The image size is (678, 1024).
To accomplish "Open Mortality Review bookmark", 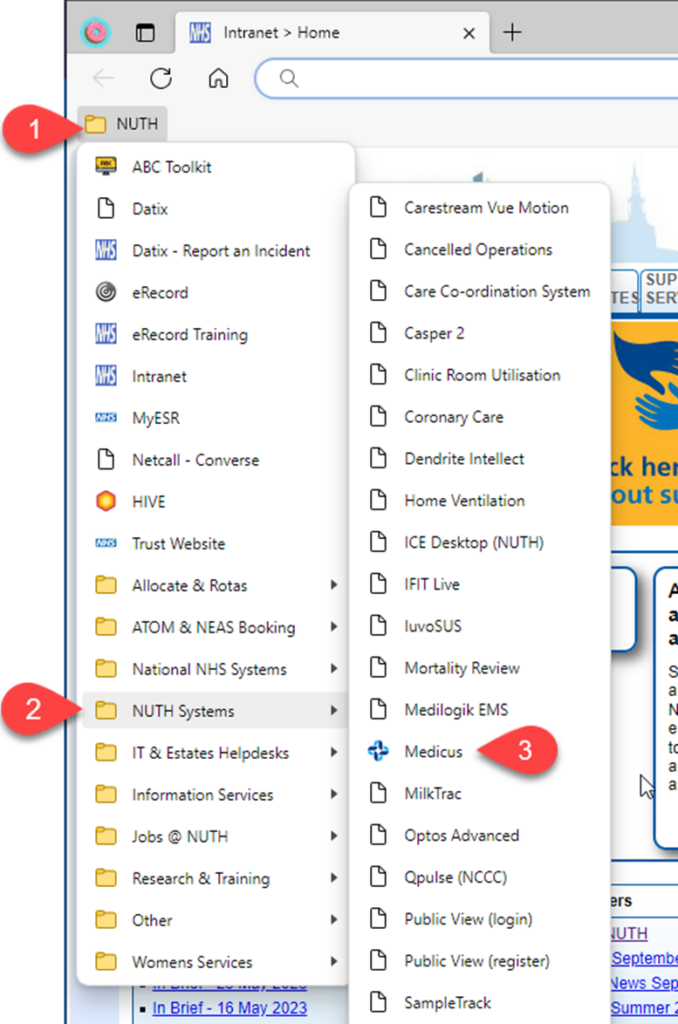I will pyautogui.click(x=479, y=667).
